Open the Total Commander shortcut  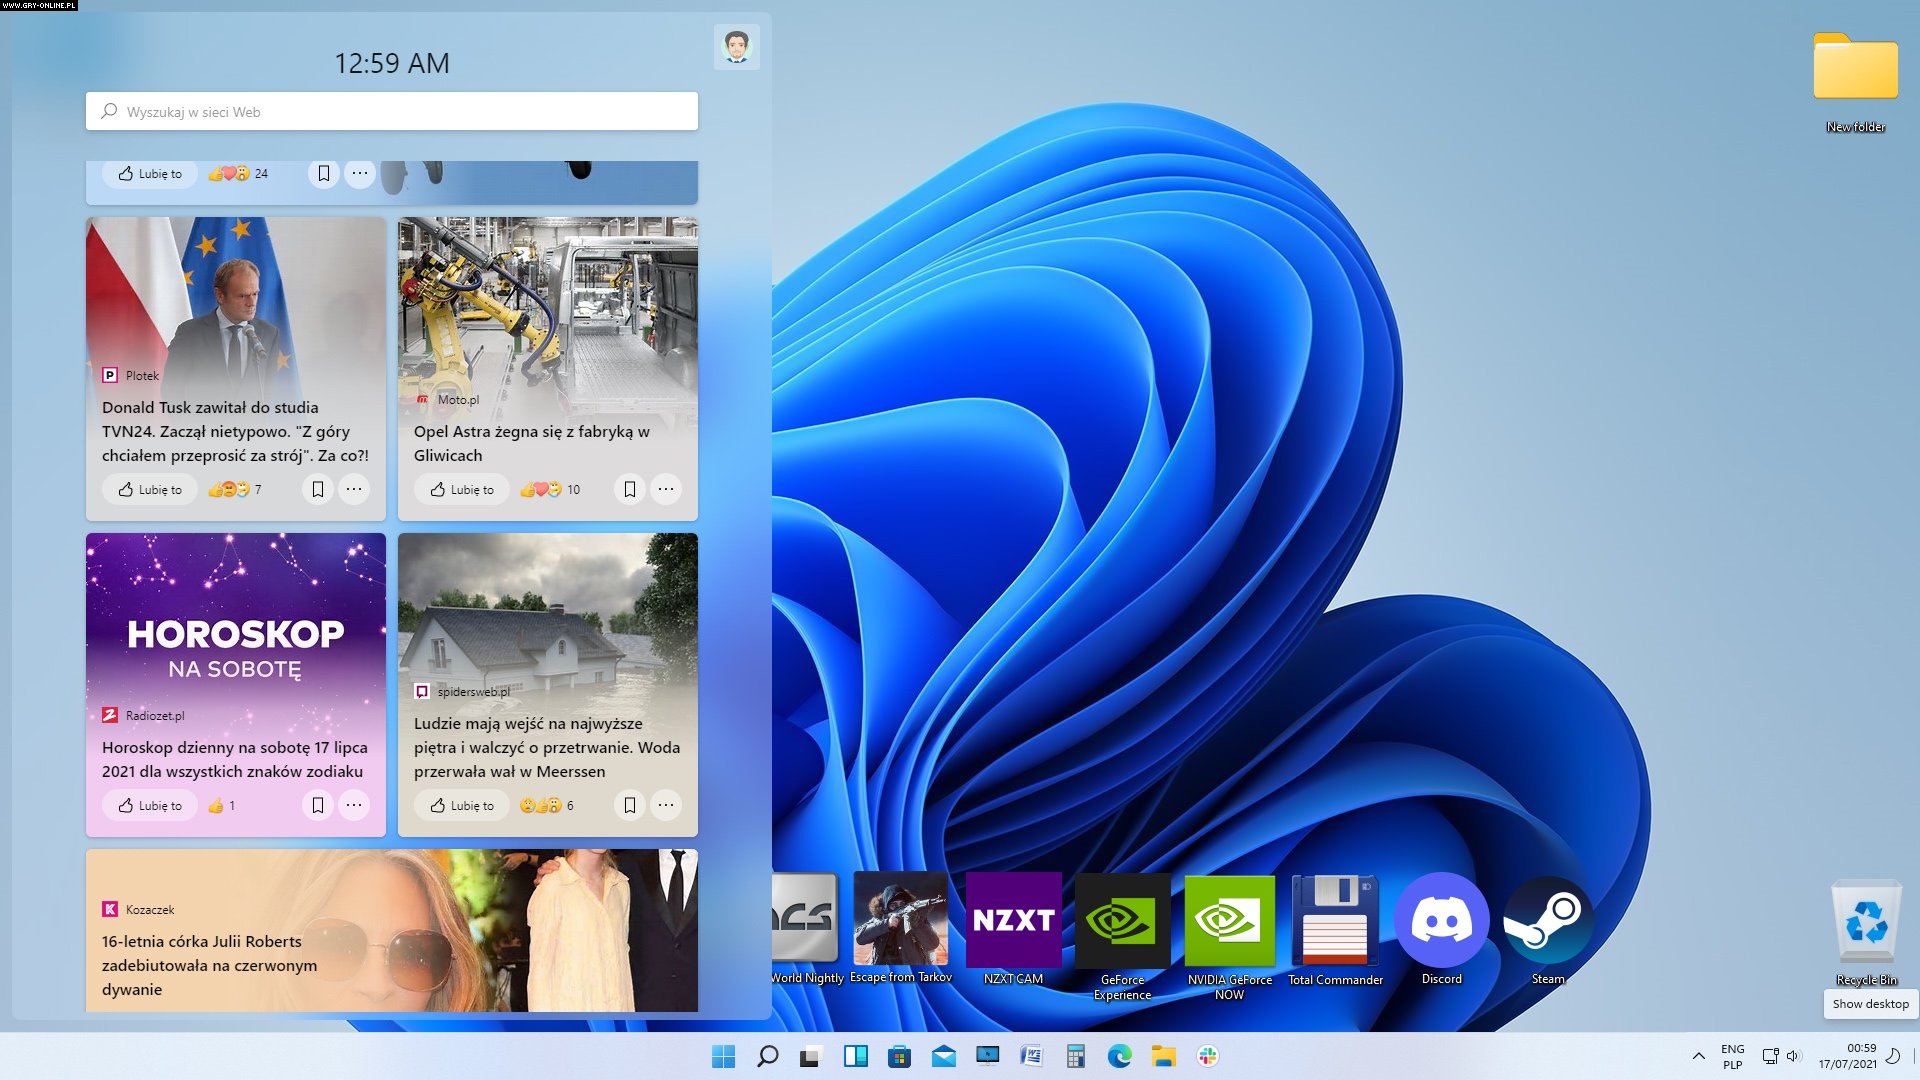(x=1335, y=922)
